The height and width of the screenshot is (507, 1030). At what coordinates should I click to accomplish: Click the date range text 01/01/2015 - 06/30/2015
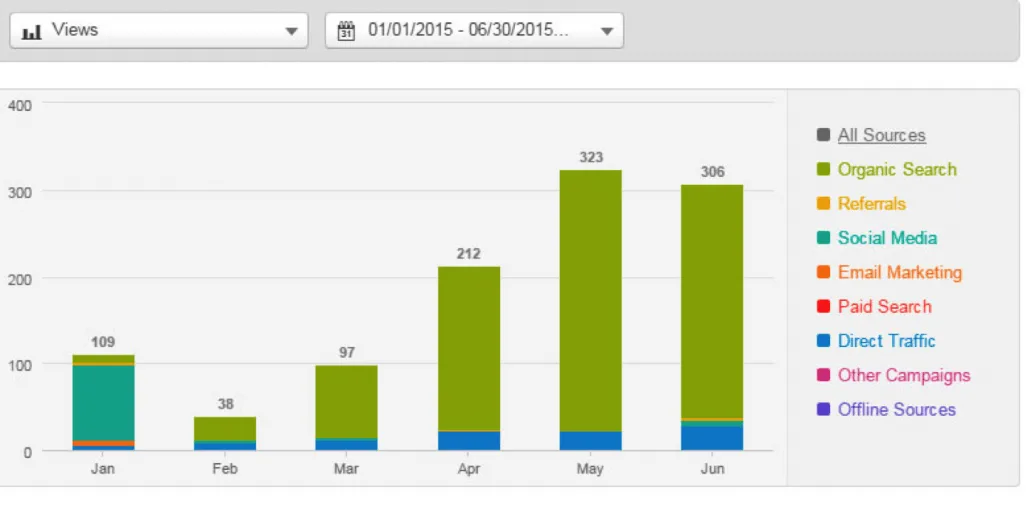pos(467,30)
